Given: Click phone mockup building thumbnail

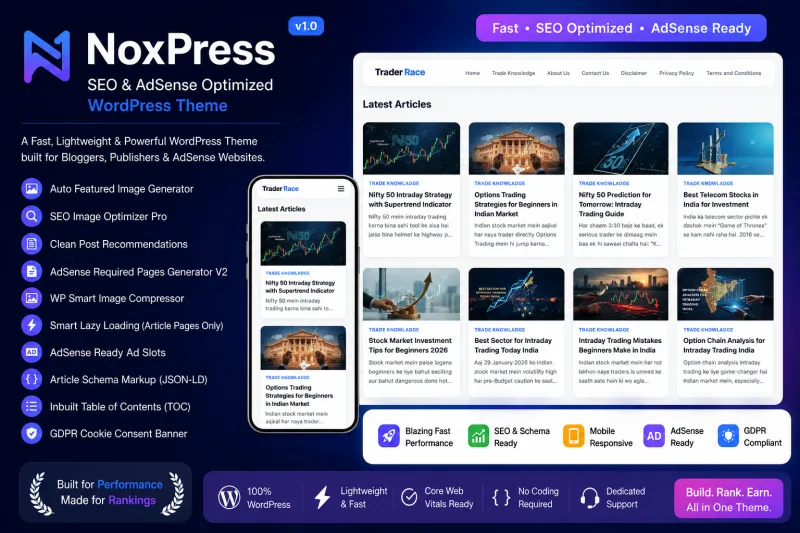Looking at the screenshot, I should [303, 348].
